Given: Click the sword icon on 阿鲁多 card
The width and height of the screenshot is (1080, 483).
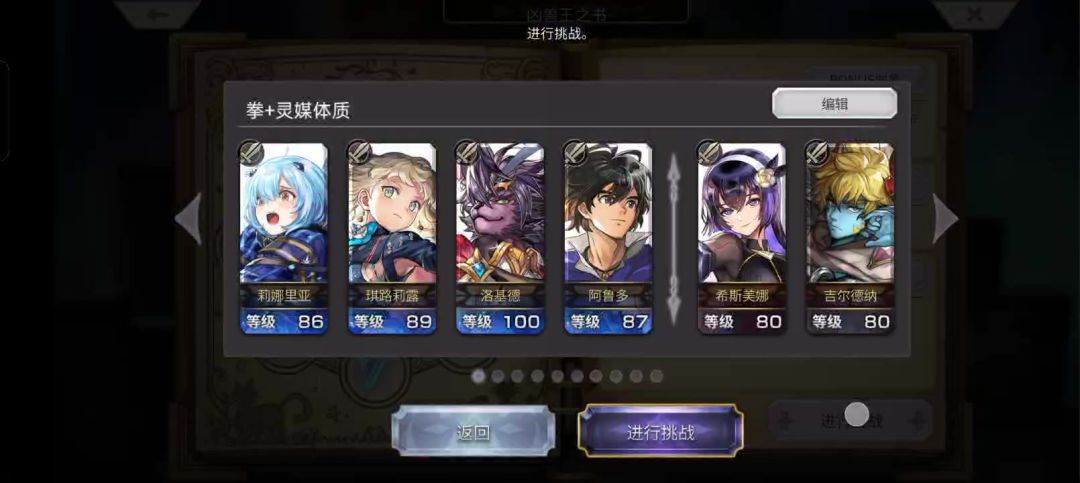Looking at the screenshot, I should (x=575, y=152).
